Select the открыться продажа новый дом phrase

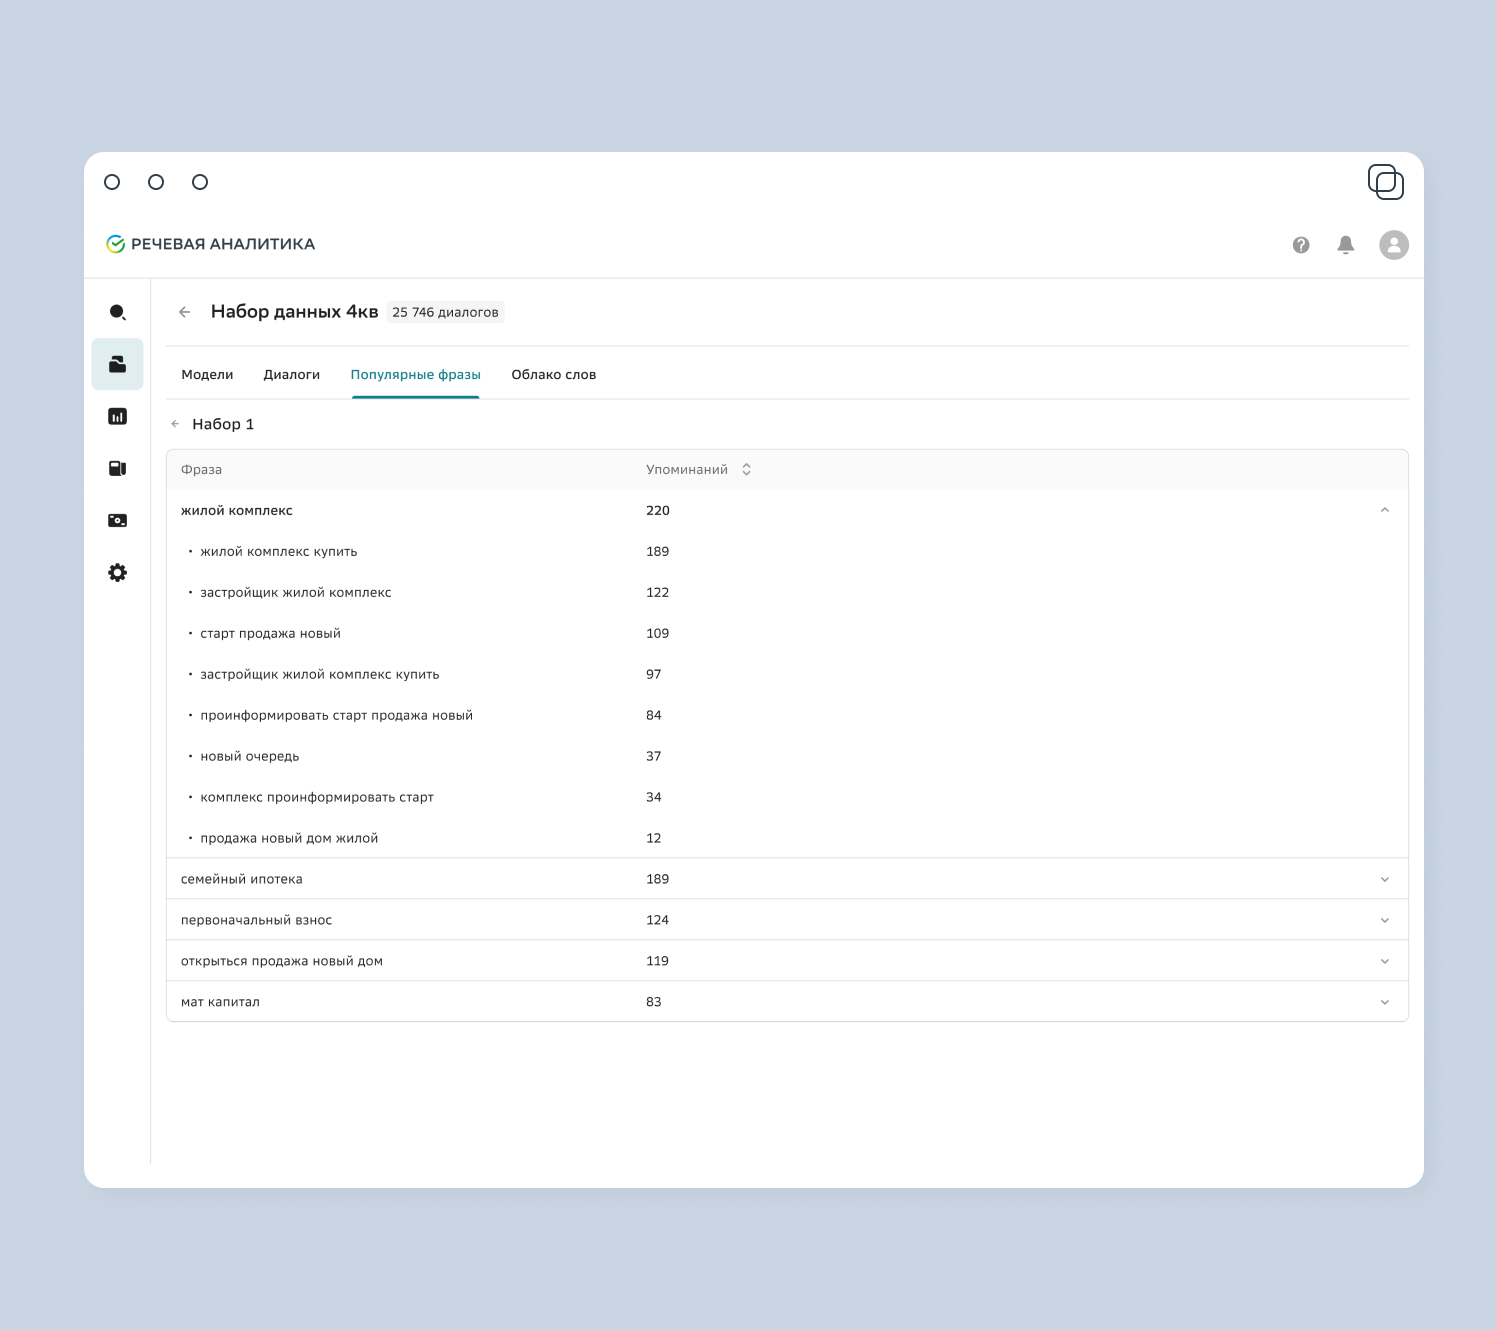282,961
